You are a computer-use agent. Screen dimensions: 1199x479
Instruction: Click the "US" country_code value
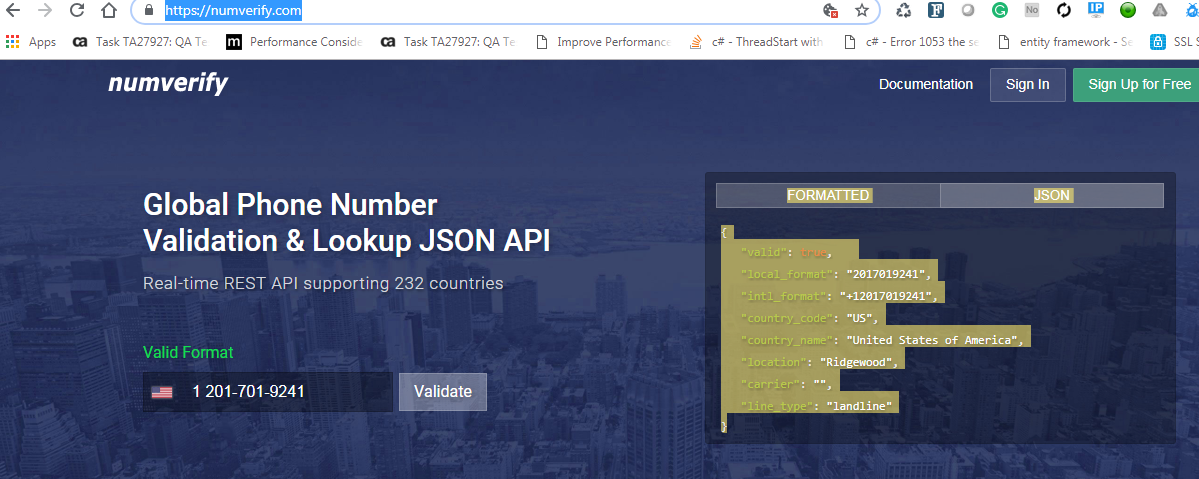[859, 318]
